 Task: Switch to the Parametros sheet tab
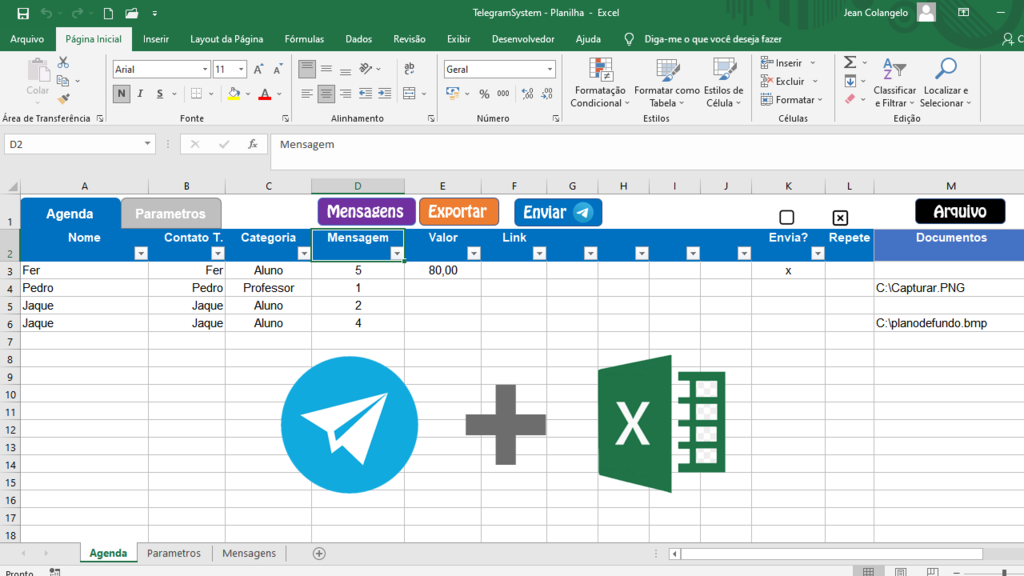point(174,553)
